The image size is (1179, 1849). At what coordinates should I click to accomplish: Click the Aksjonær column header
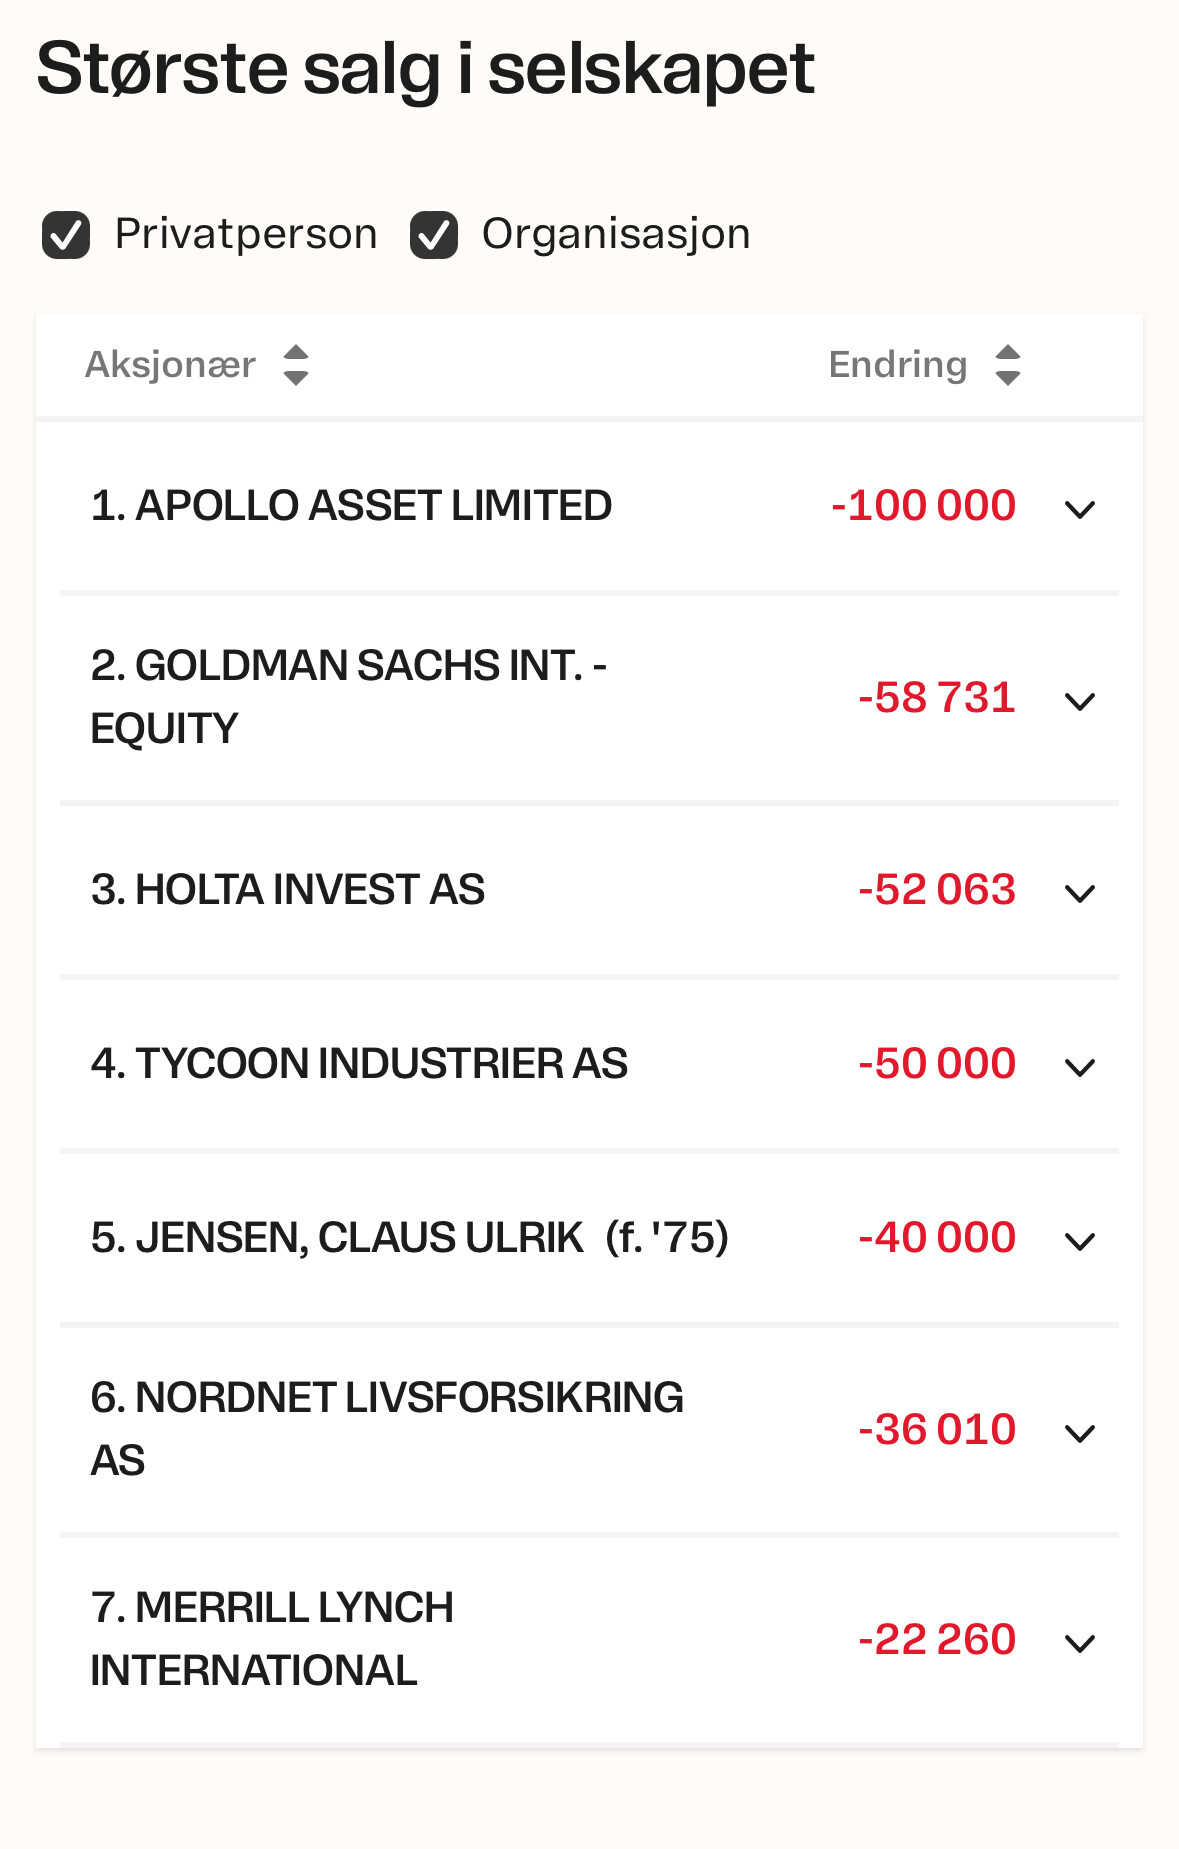[171, 365]
